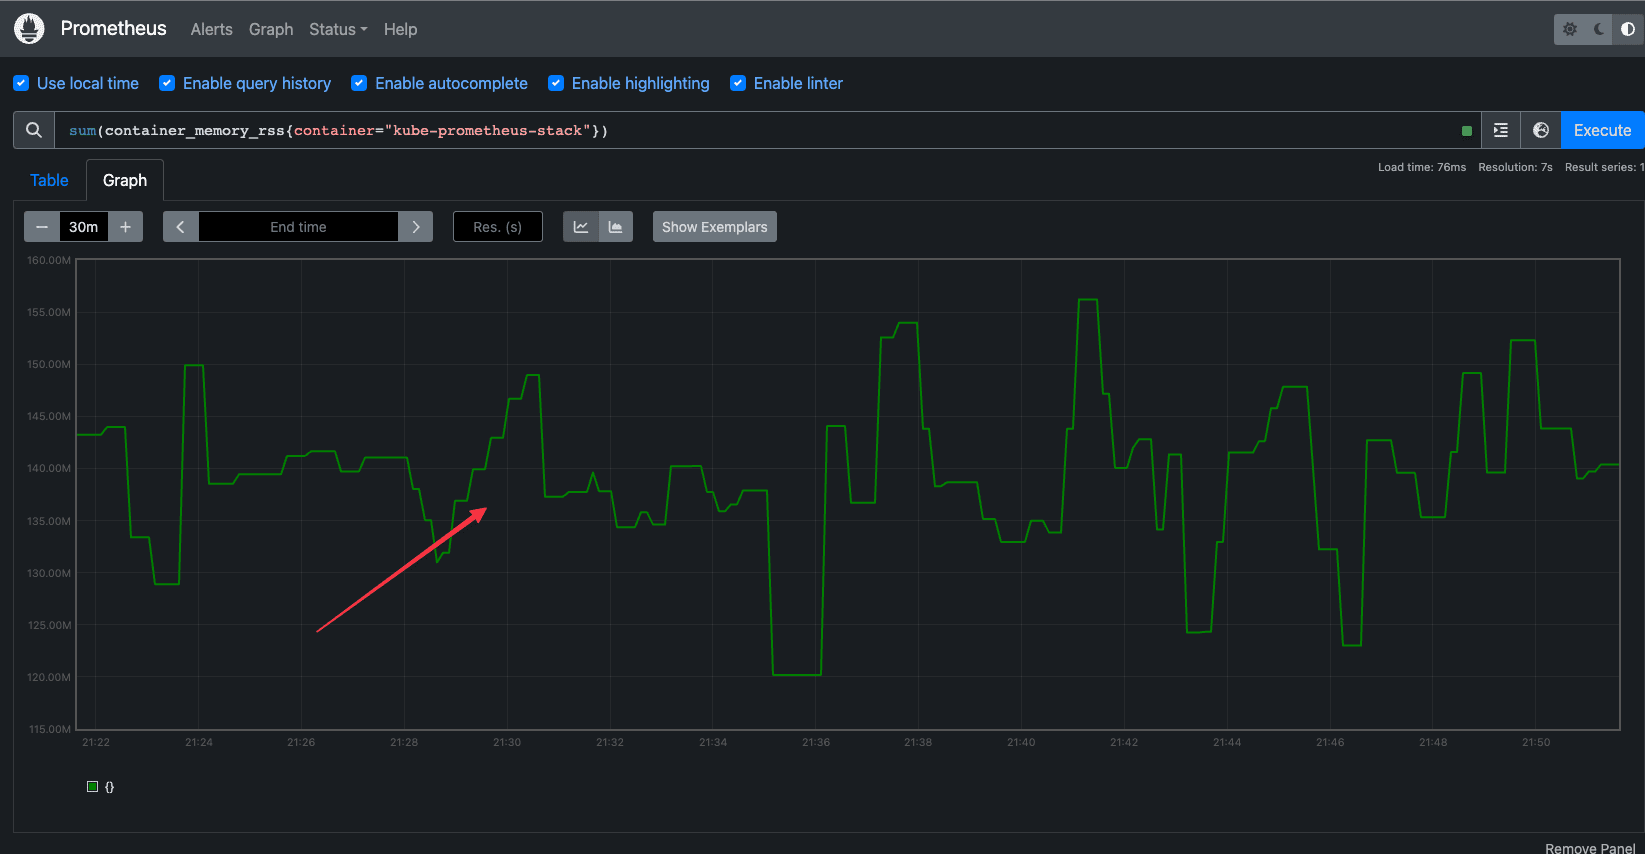Click the Load time: 76ms text
The width and height of the screenshot is (1645, 854).
click(x=1422, y=167)
